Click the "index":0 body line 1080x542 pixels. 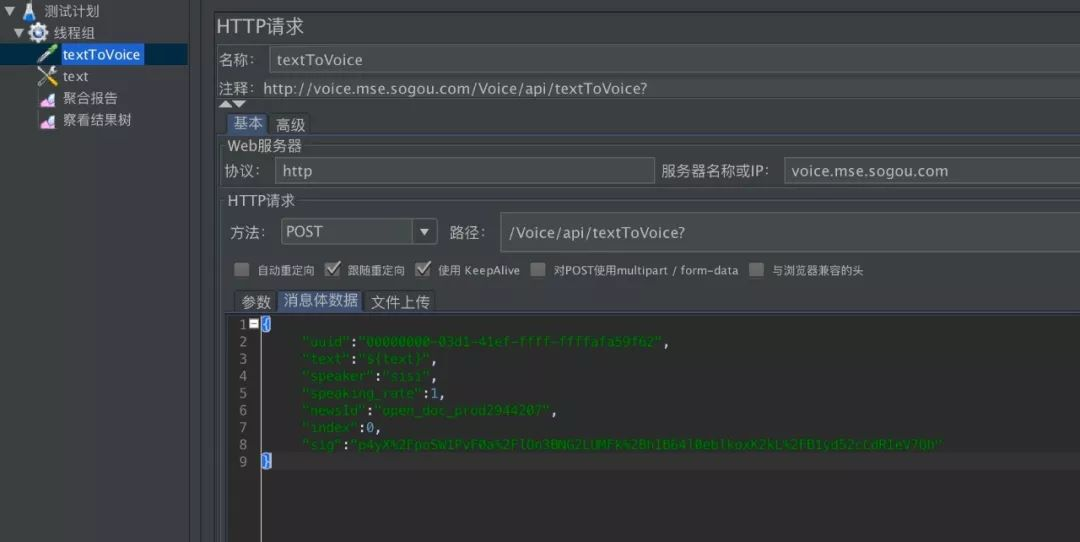point(342,428)
